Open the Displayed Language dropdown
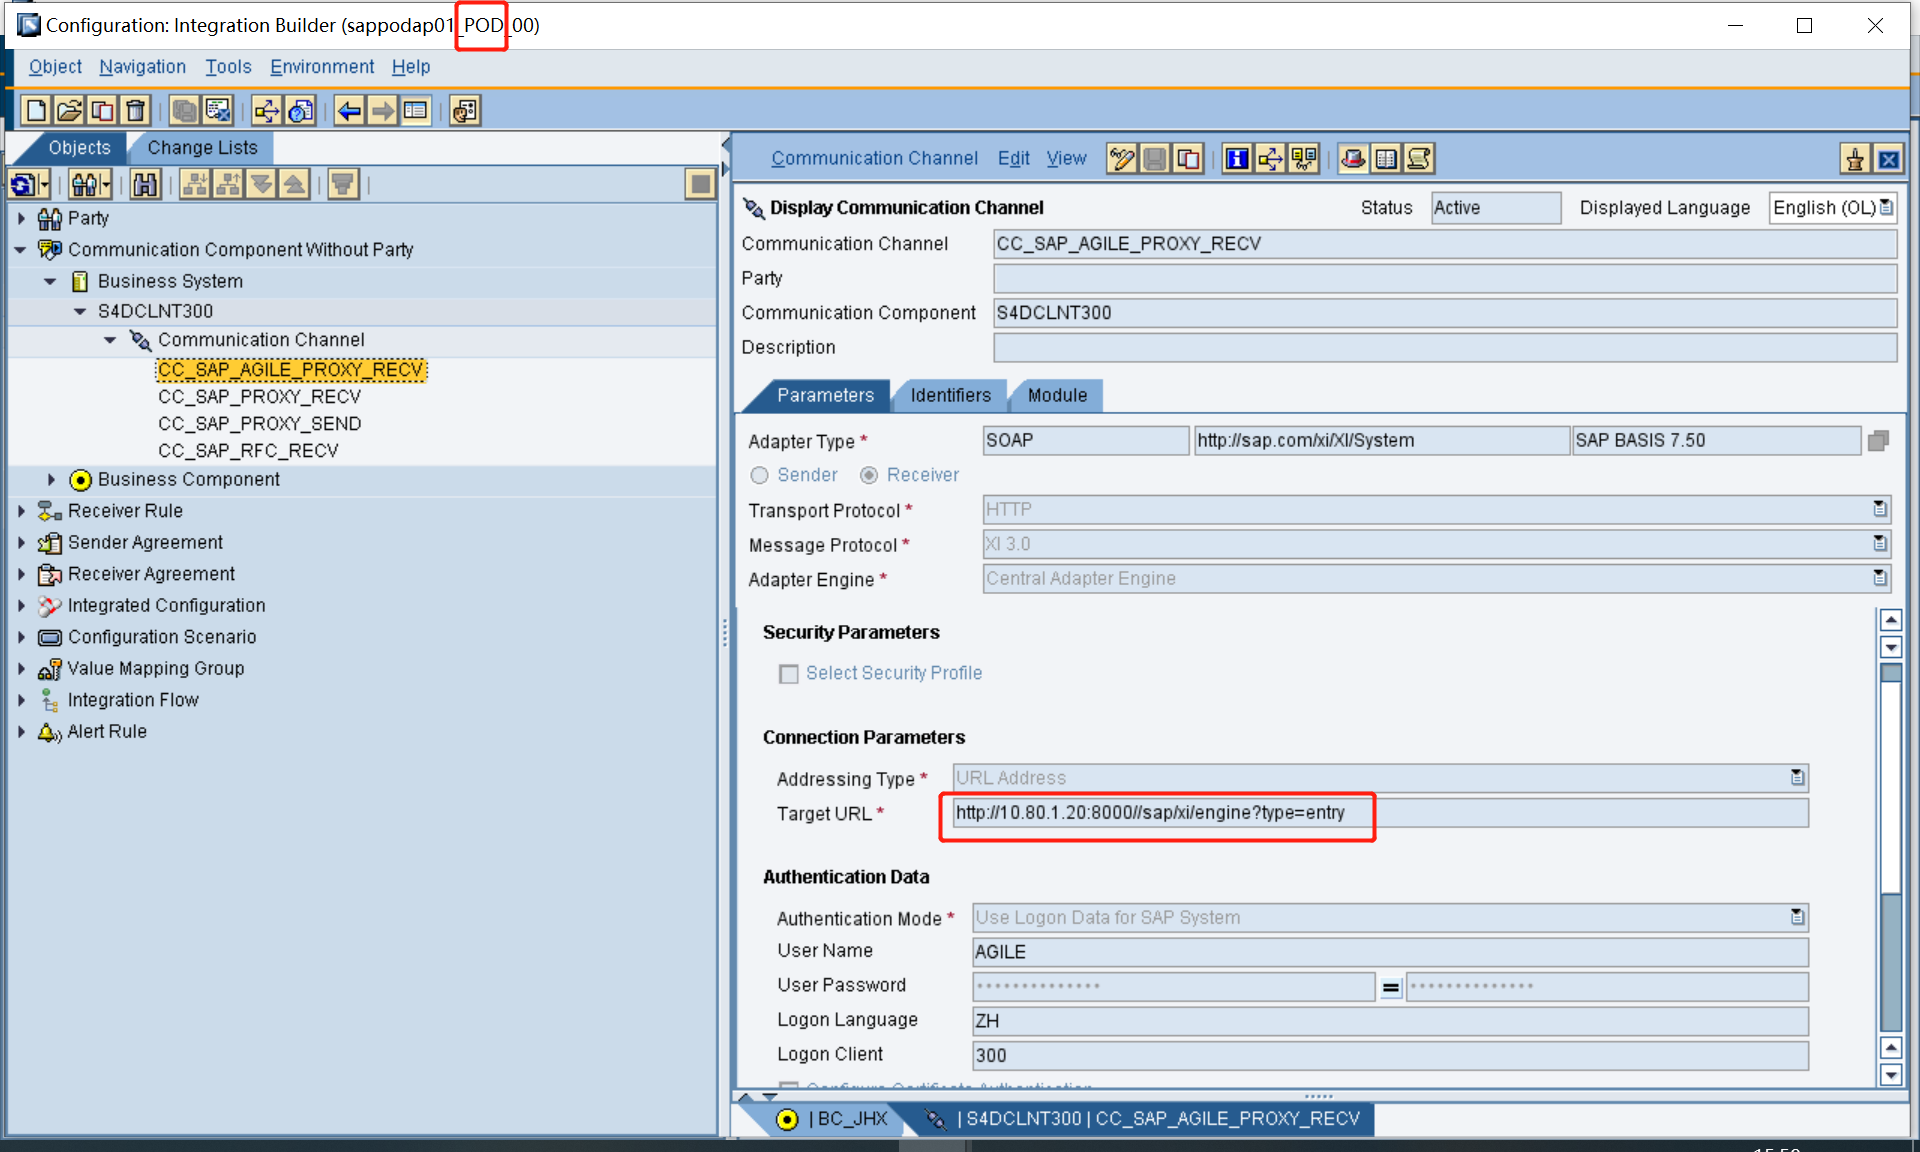This screenshot has height=1152, width=1920. 1886,208
